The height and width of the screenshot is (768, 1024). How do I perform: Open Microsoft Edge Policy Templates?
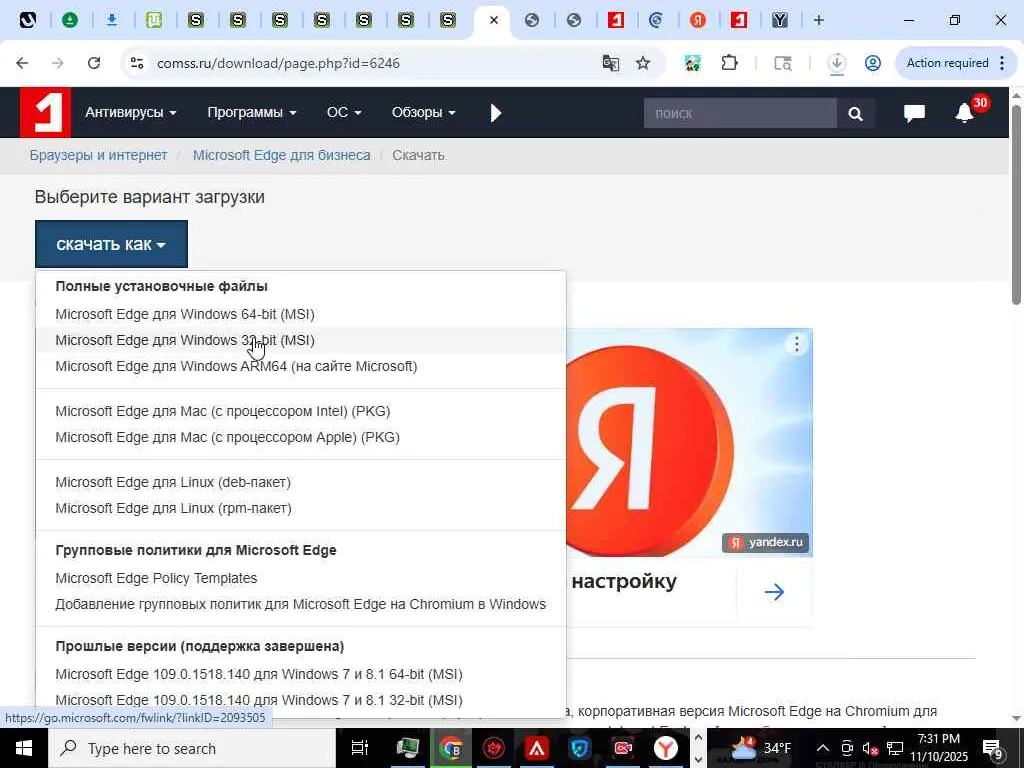(x=156, y=579)
